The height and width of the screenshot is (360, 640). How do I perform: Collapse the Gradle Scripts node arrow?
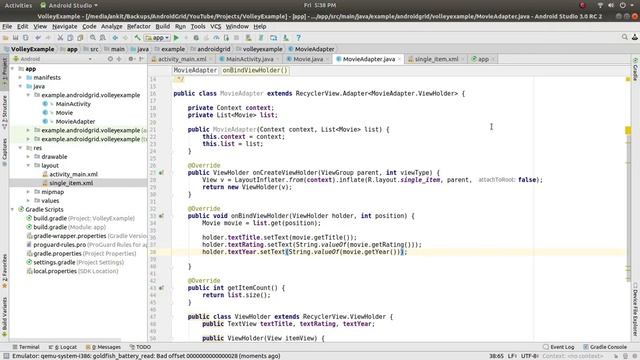coord(13,209)
